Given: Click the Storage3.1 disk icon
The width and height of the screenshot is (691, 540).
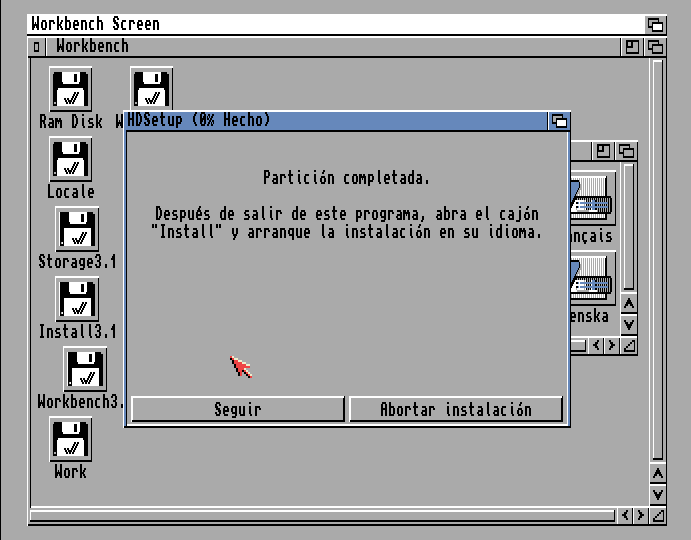Looking at the screenshot, I should click(77, 230).
